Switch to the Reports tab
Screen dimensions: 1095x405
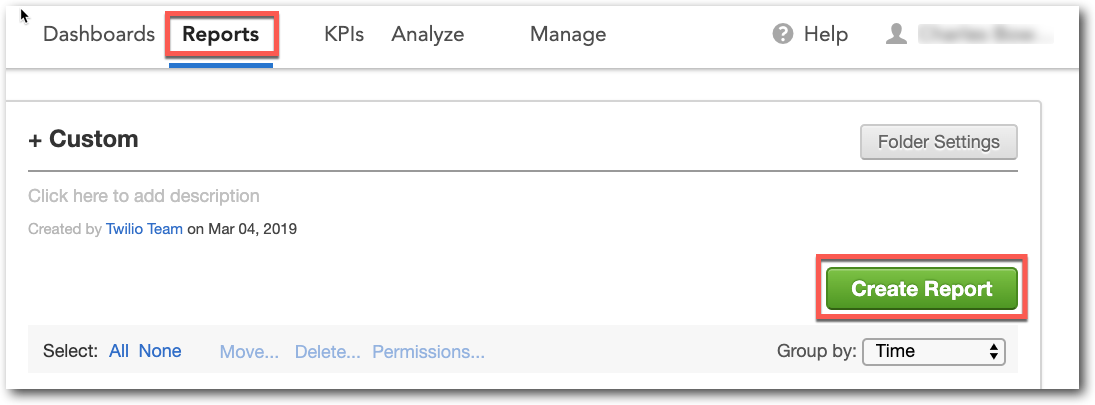point(220,35)
